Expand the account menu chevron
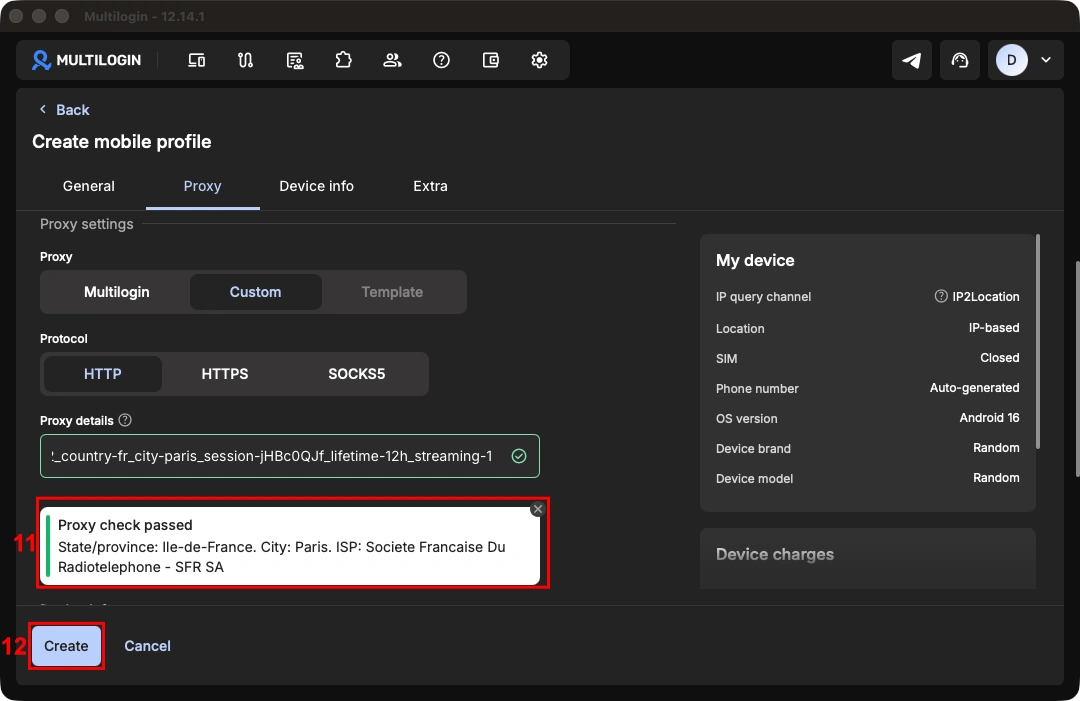The height and width of the screenshot is (701, 1080). click(1046, 60)
